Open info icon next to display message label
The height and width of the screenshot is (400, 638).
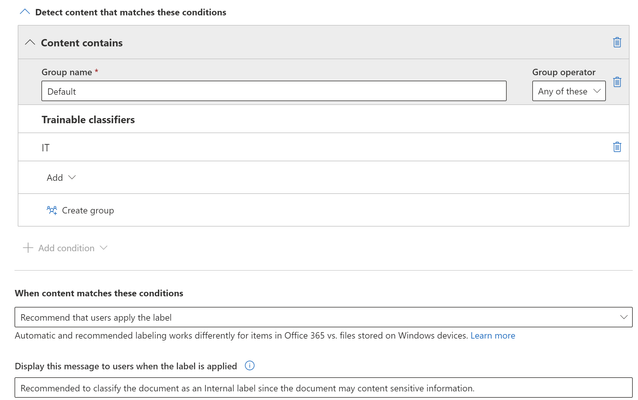point(249,366)
